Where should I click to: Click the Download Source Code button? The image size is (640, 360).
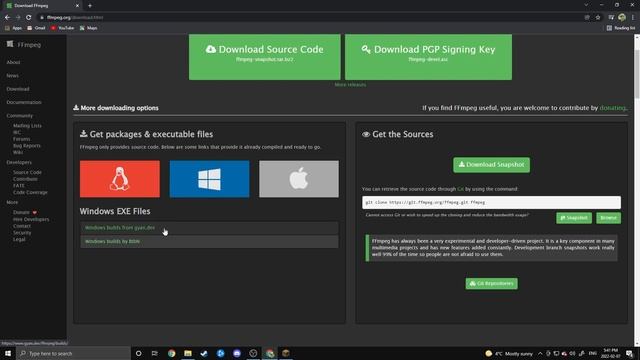264,57
